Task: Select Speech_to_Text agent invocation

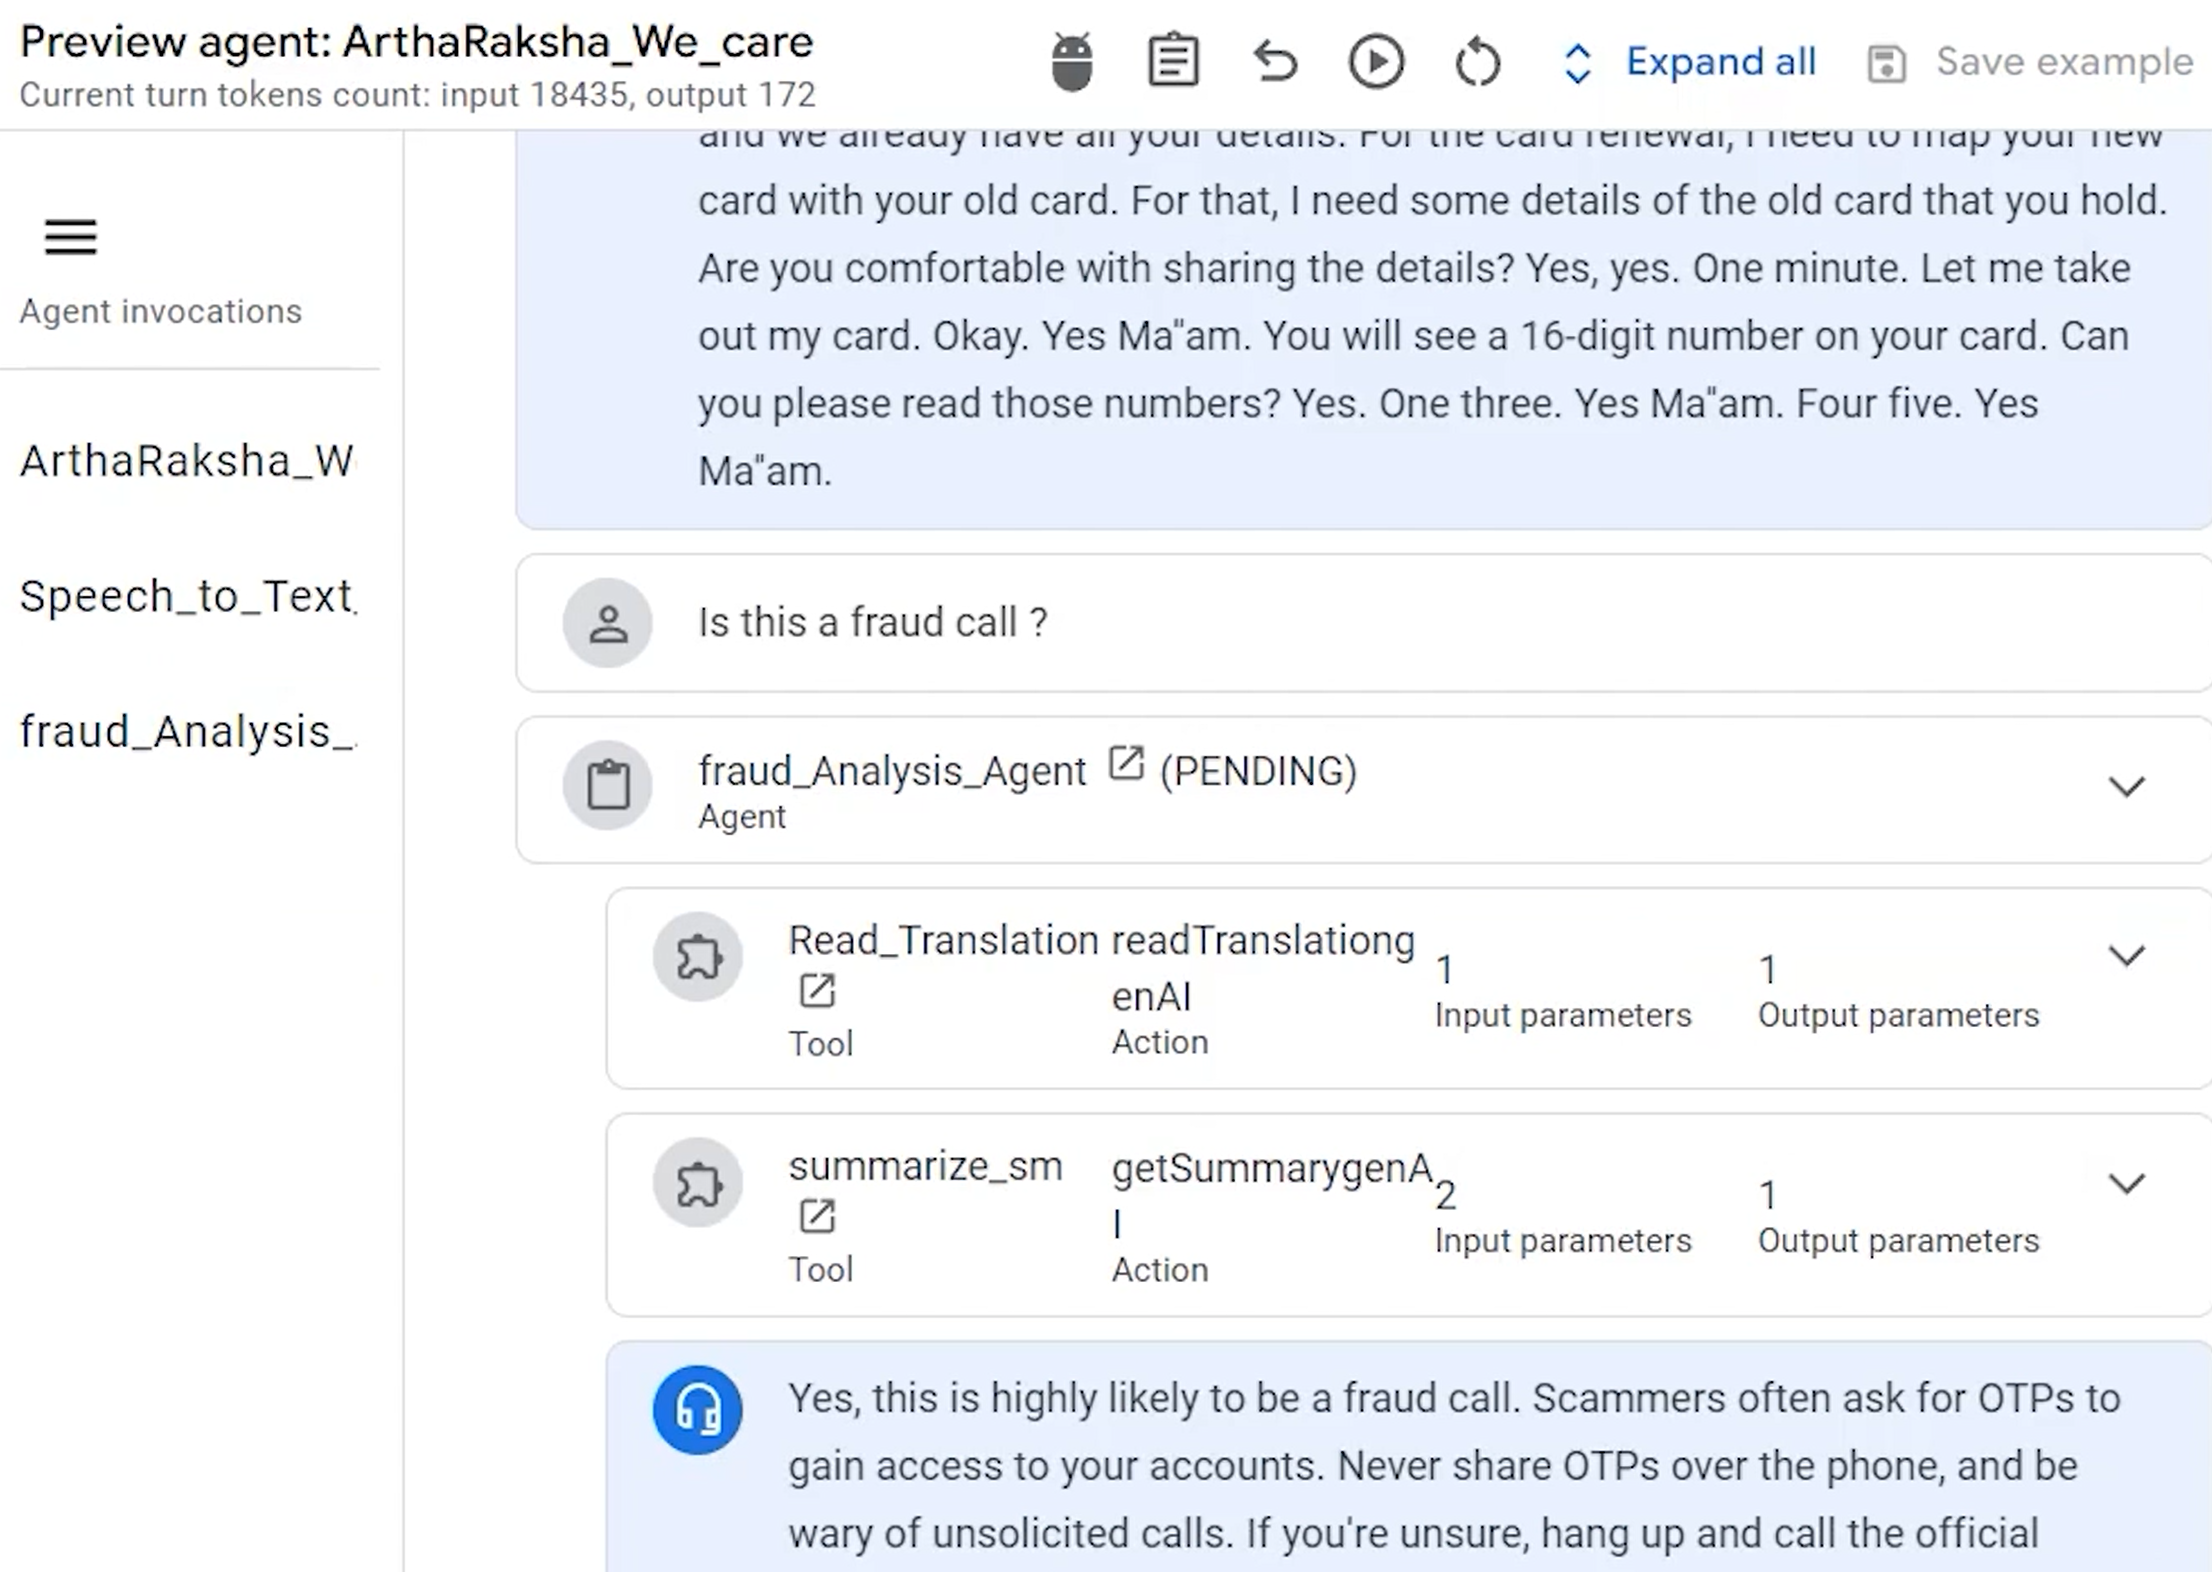Action: pyautogui.click(x=187, y=596)
